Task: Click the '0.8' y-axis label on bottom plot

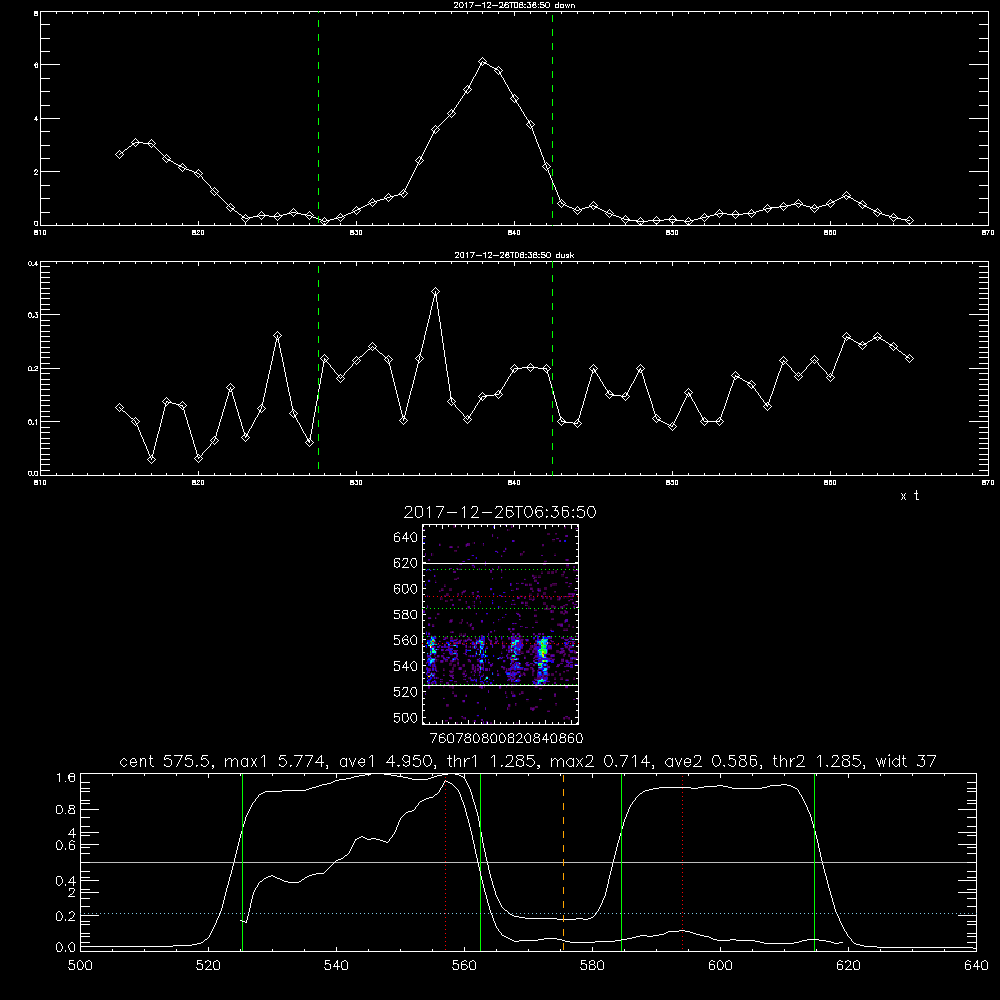Action: (66, 810)
